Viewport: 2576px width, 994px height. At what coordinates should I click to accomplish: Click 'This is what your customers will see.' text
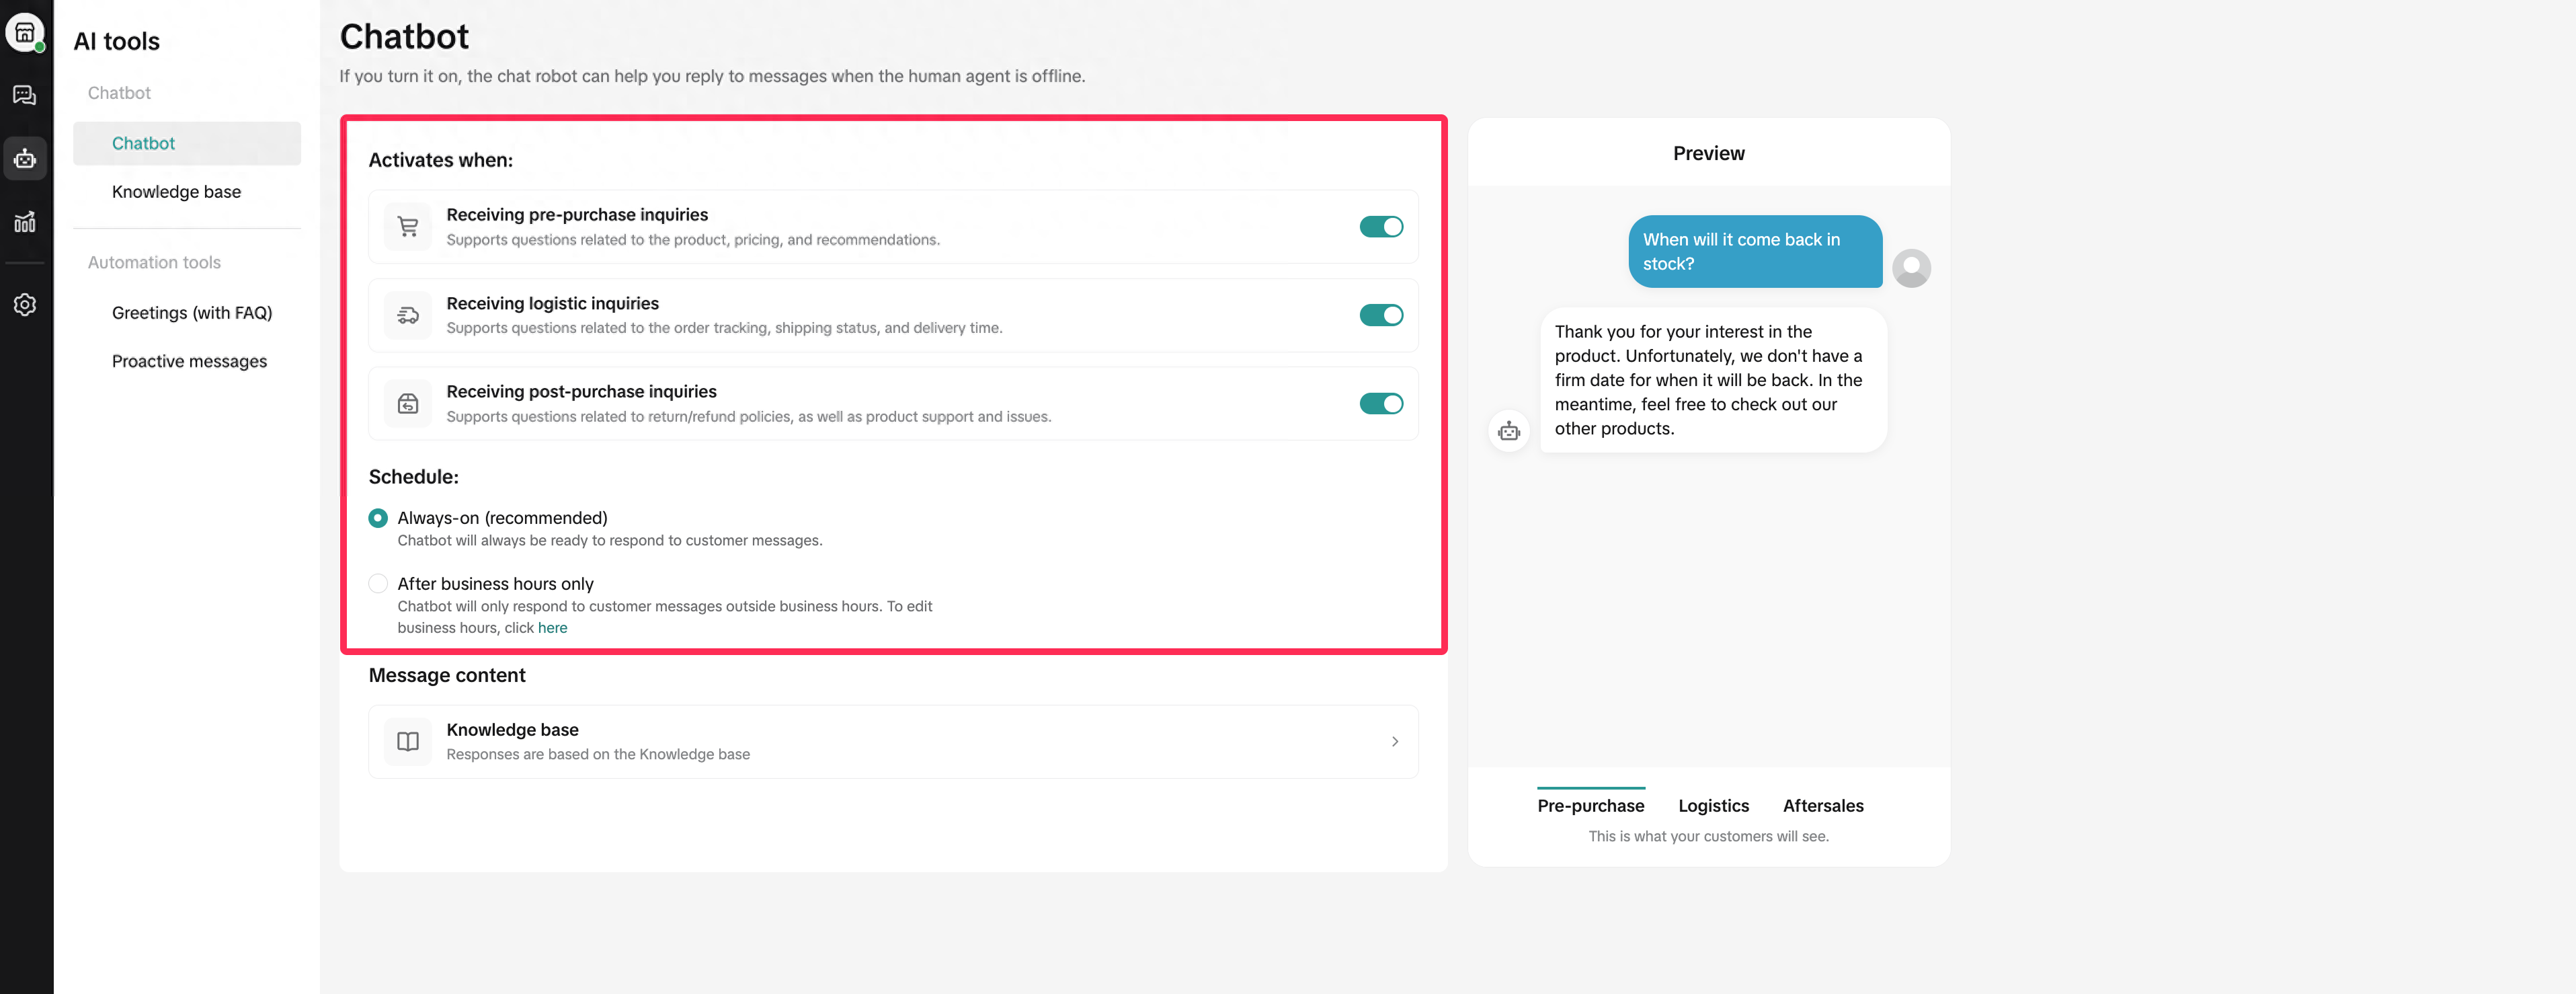point(1708,836)
